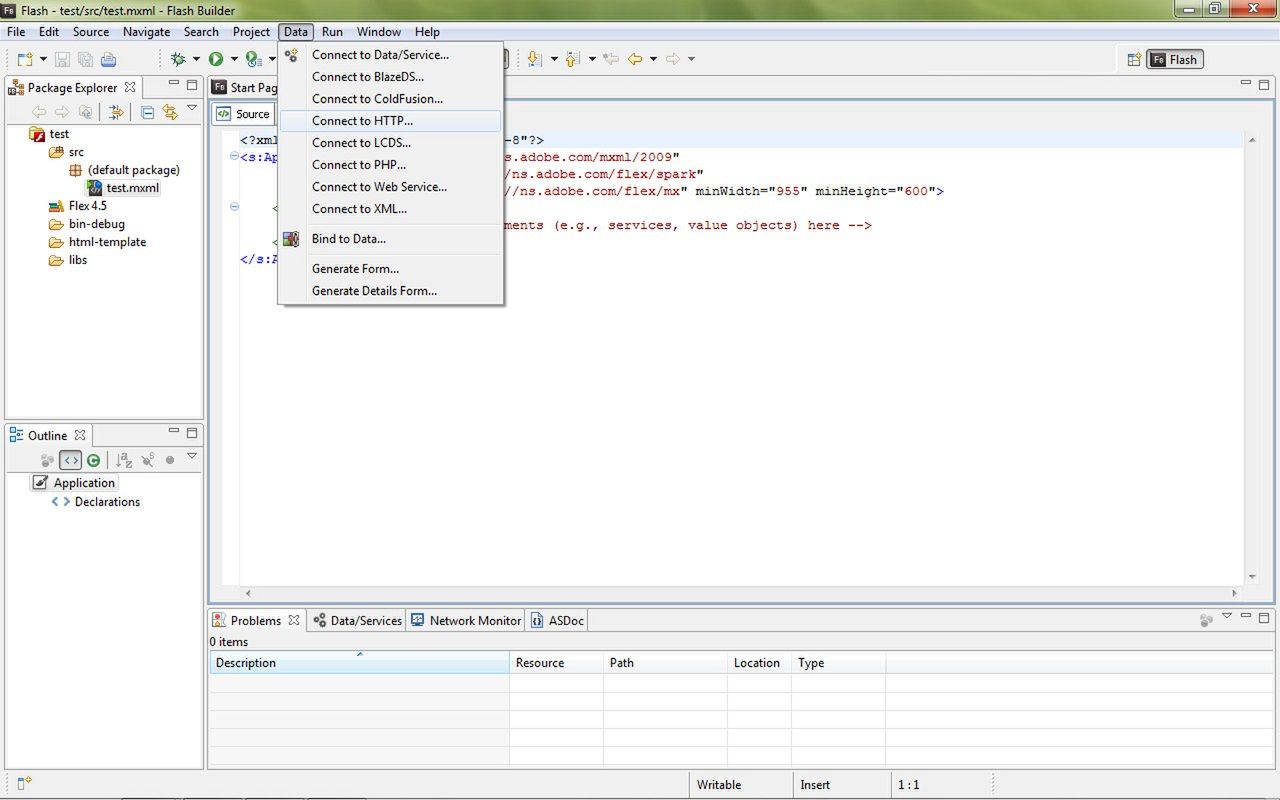Viewport: 1280px width, 800px height.
Task: Toggle MXML view mode in Outline
Action: [x=70, y=460]
